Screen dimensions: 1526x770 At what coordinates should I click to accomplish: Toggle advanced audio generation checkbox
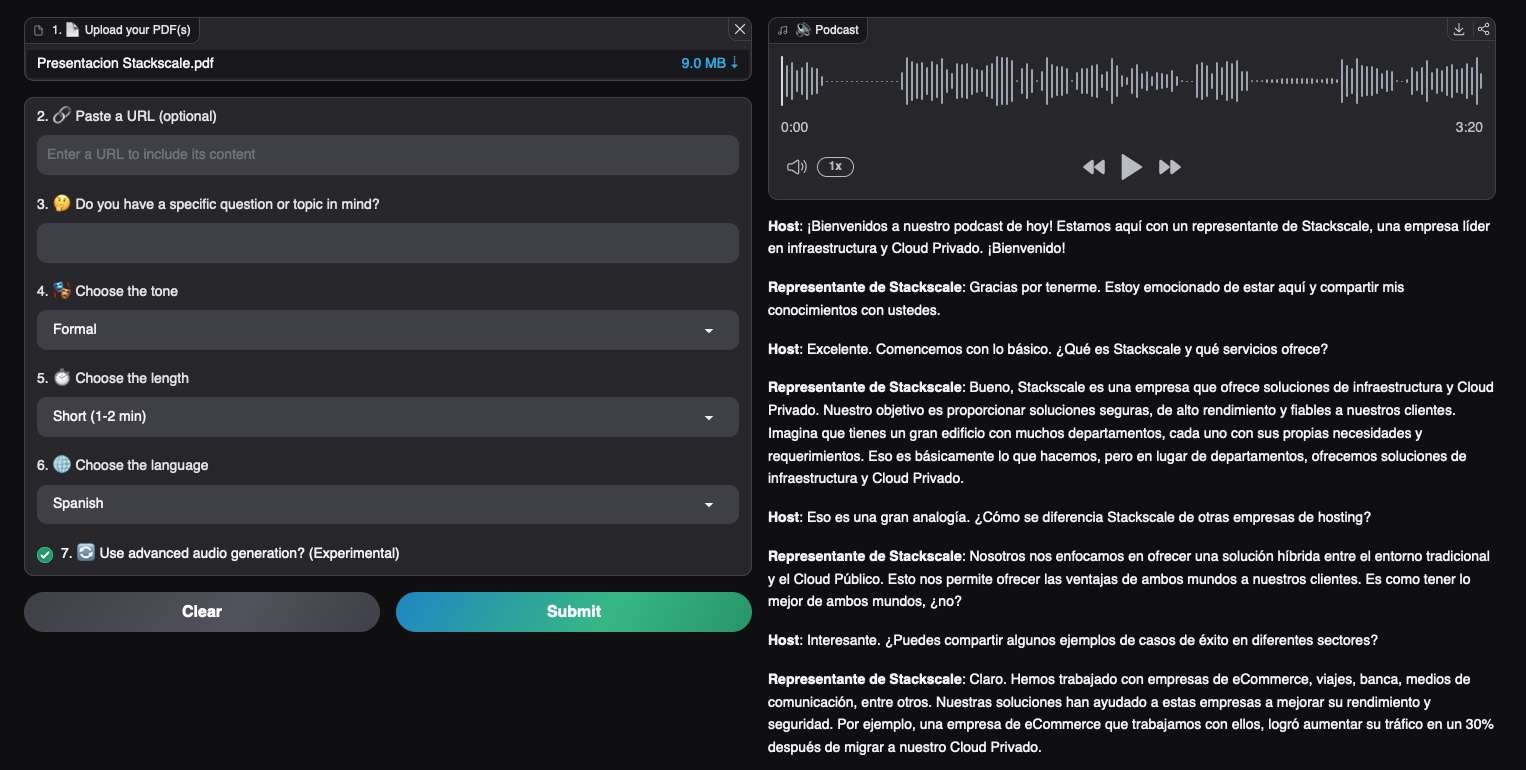click(45, 554)
